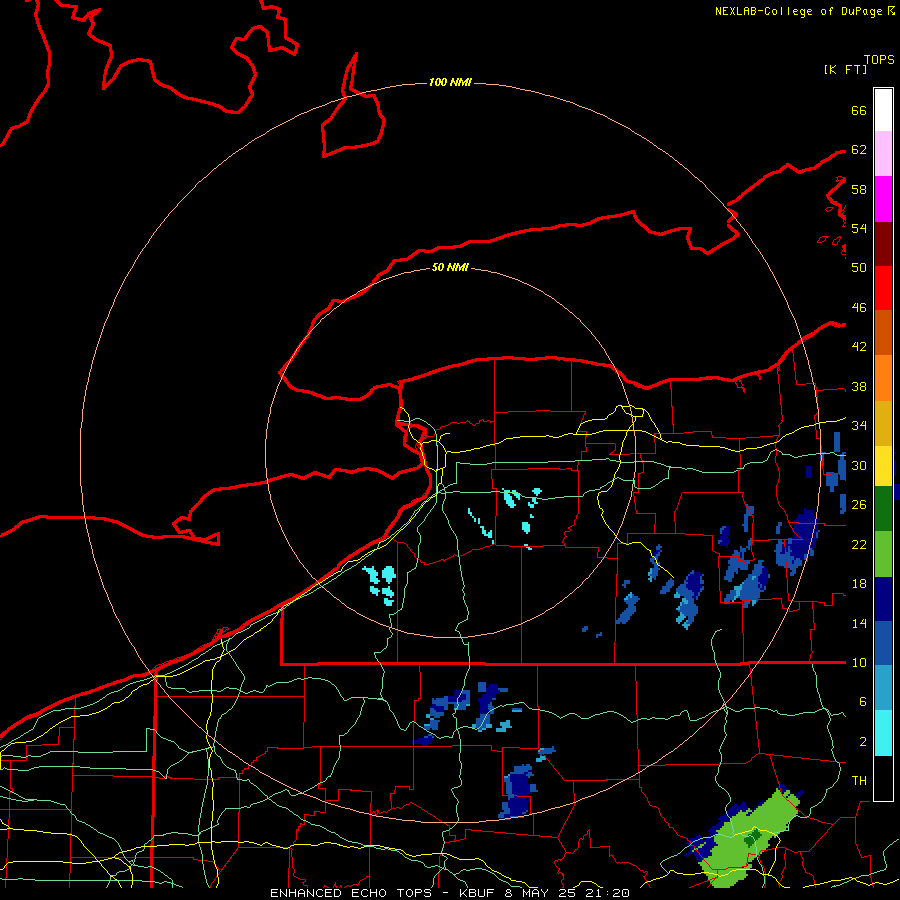Click the 'ENHANCED ECHO TOPS' title text
The image size is (900, 900).
351,893
